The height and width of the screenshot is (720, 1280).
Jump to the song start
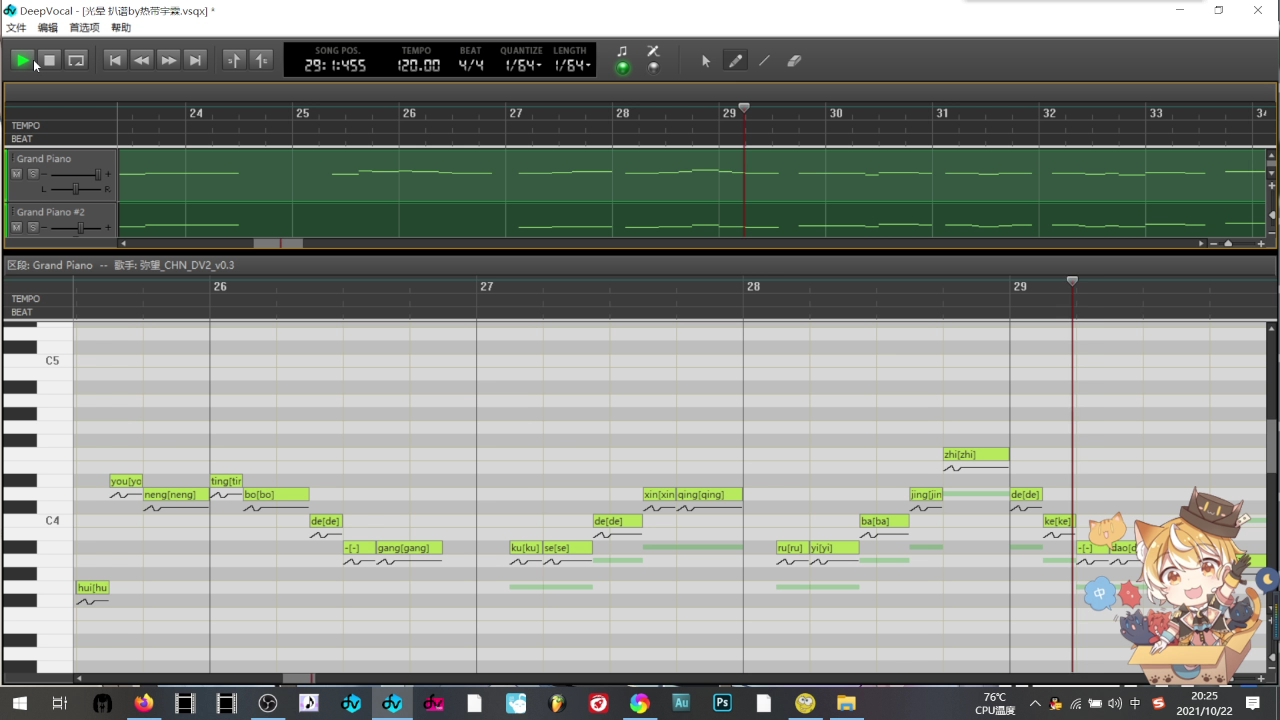click(x=115, y=61)
